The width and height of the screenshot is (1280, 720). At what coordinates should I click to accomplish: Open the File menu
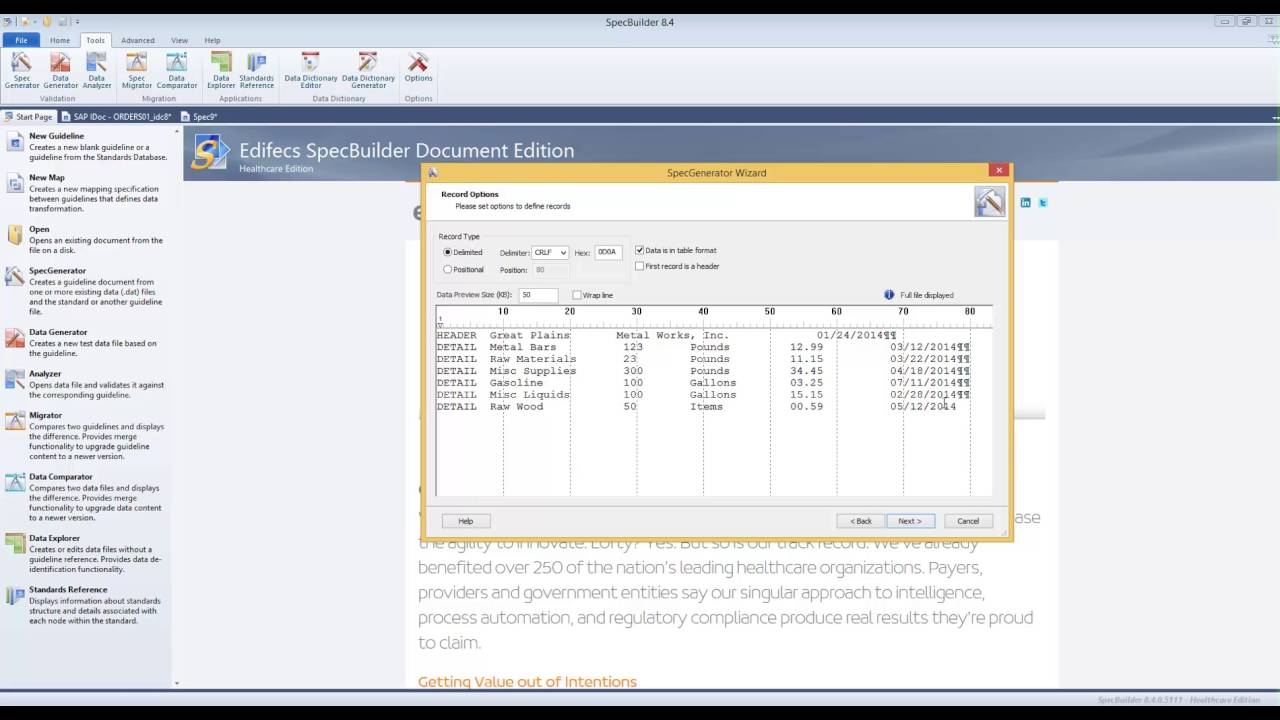tap(21, 40)
